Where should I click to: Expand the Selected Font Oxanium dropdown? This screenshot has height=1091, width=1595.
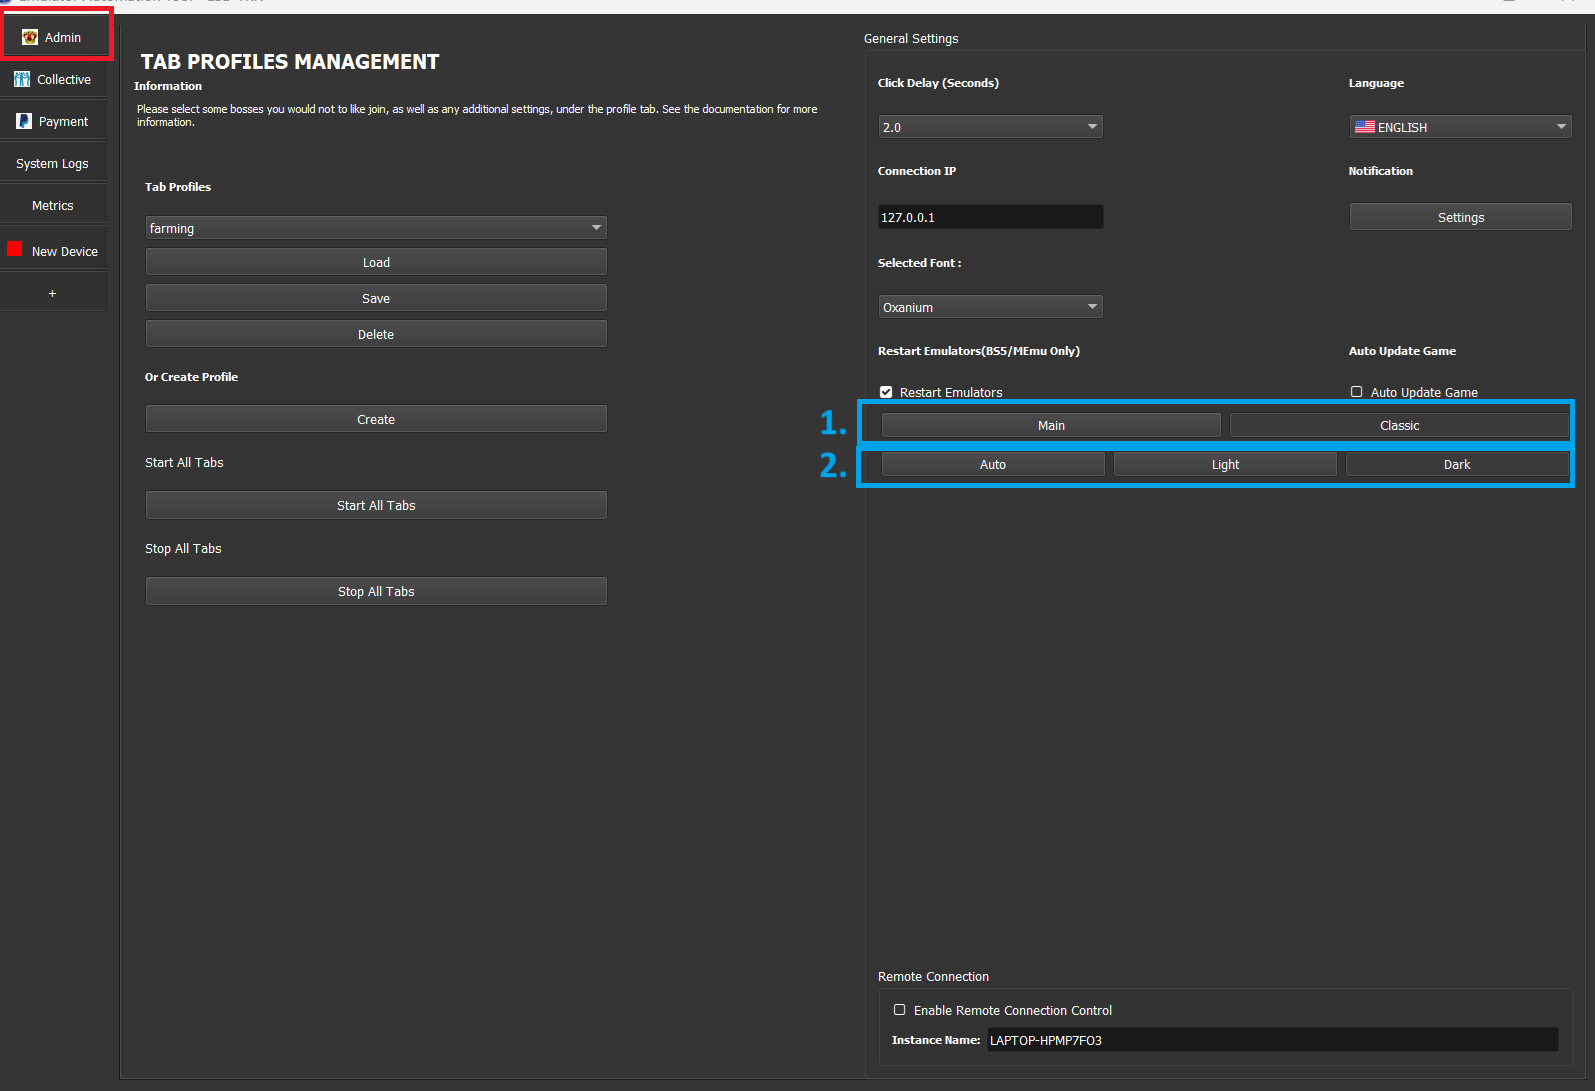[x=990, y=307]
